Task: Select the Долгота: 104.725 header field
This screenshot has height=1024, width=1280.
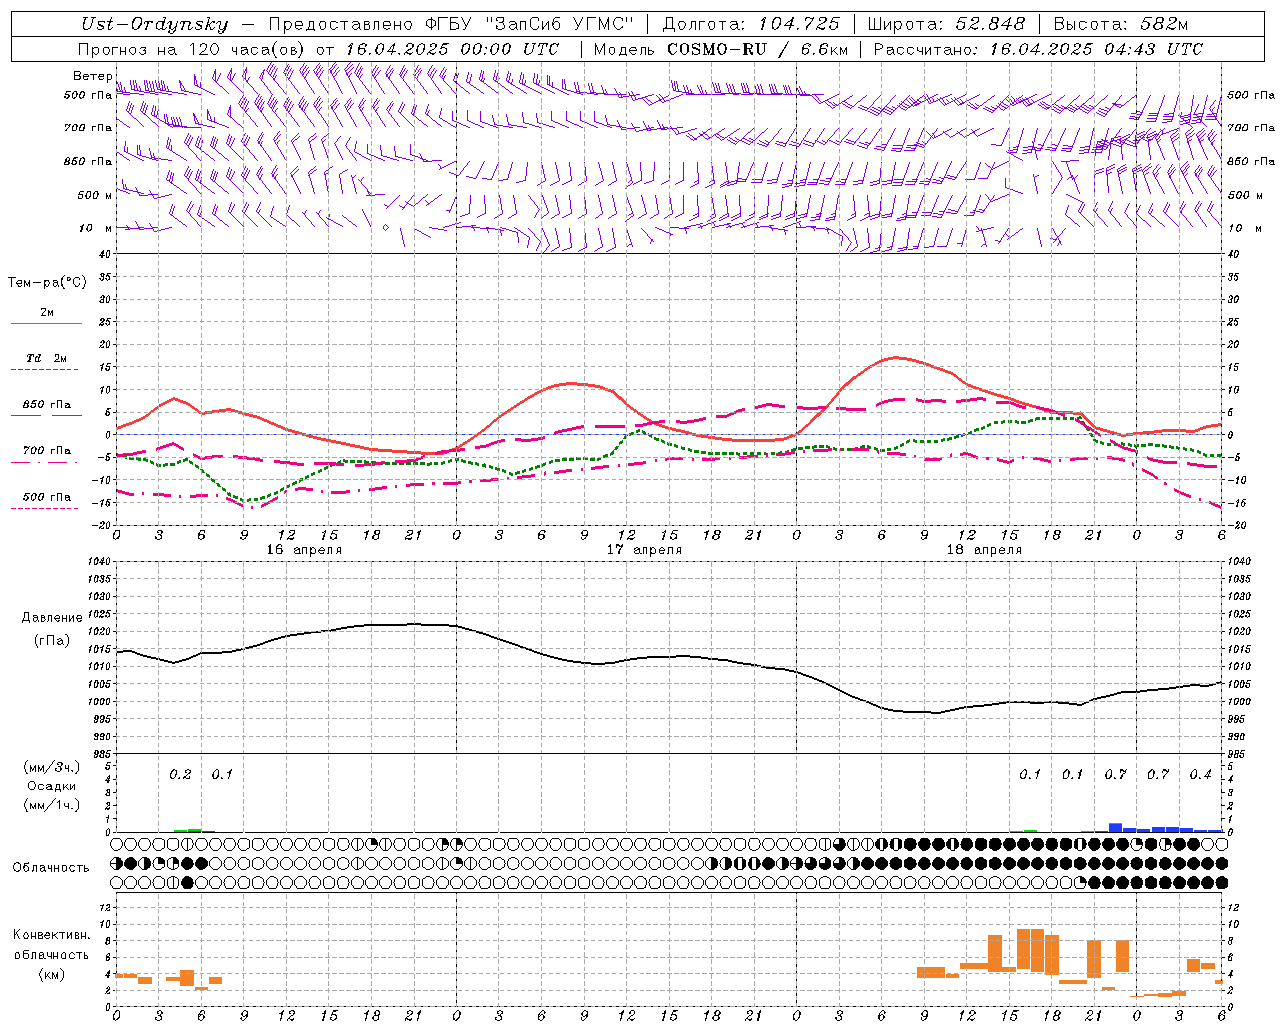Action: pos(751,24)
